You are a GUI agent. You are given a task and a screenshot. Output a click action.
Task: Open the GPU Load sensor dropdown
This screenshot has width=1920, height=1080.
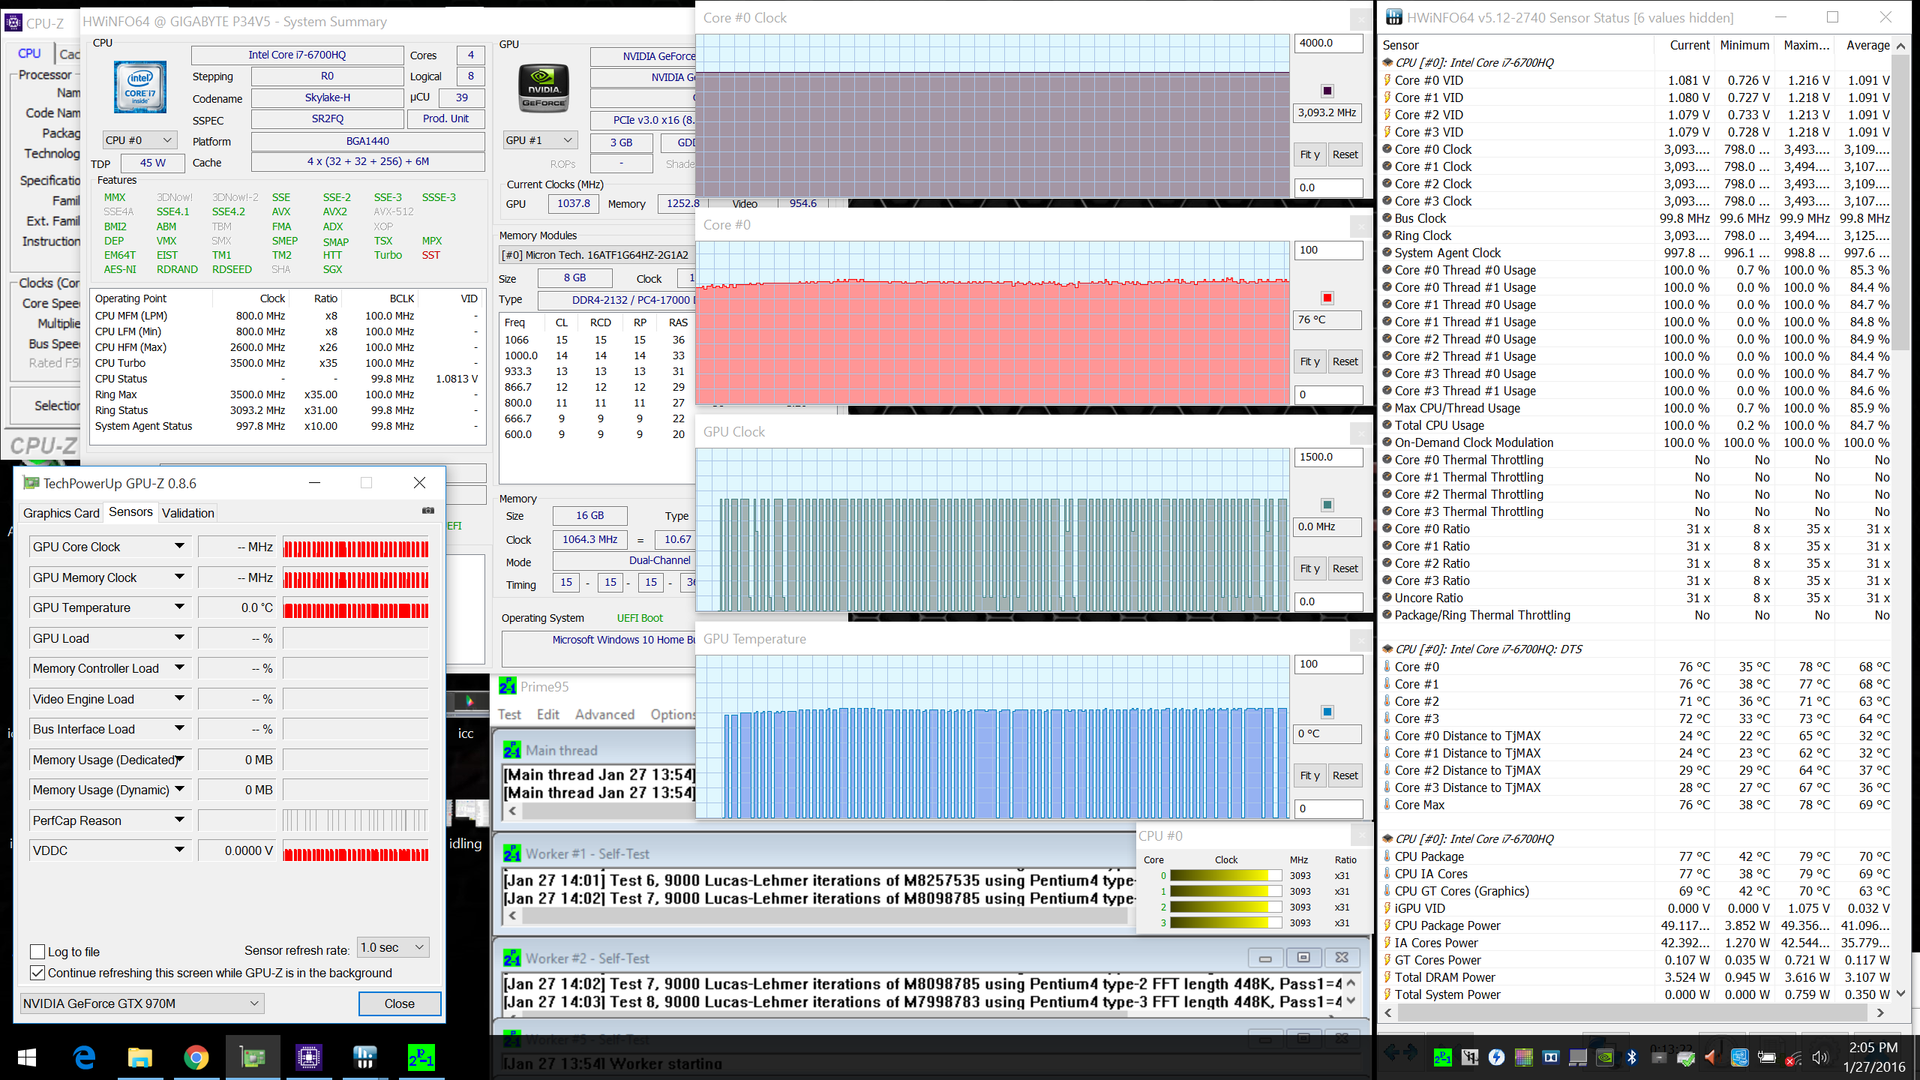coord(179,638)
